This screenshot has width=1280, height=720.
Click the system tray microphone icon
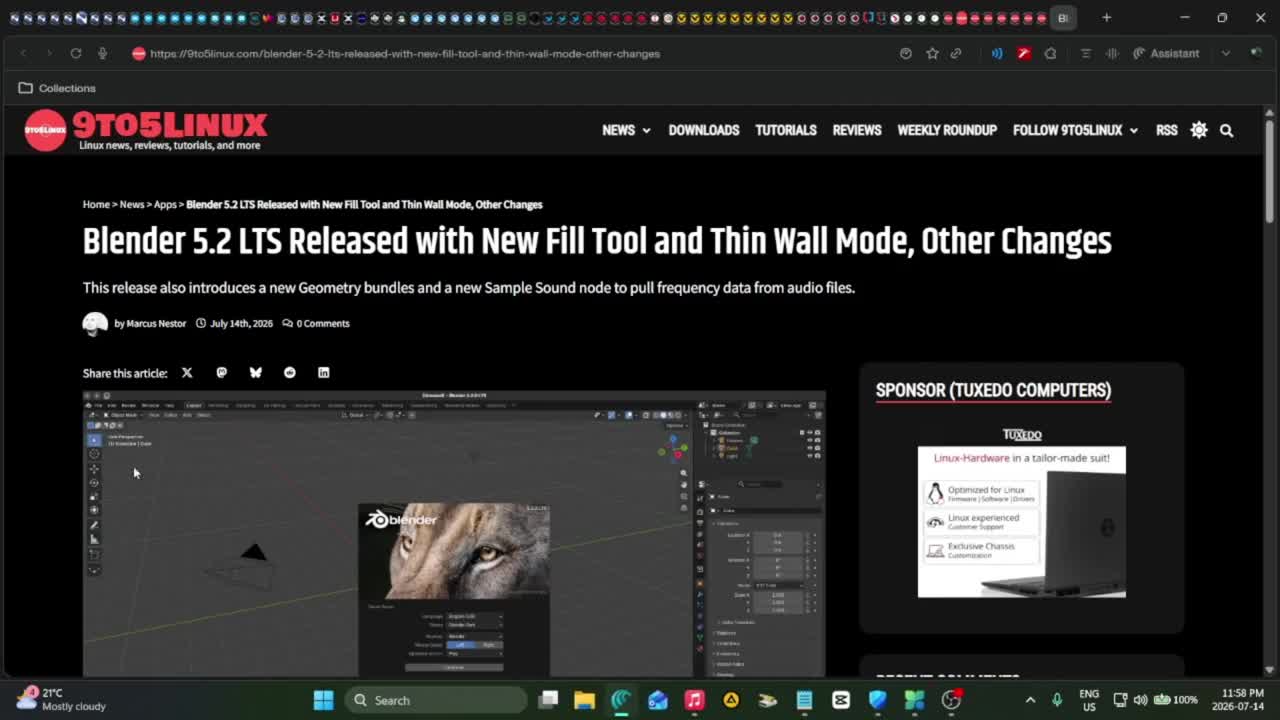pyautogui.click(x=1057, y=699)
